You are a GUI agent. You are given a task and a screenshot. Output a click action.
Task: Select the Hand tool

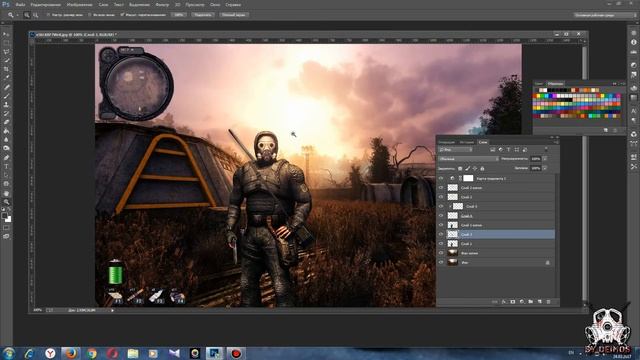(6, 193)
